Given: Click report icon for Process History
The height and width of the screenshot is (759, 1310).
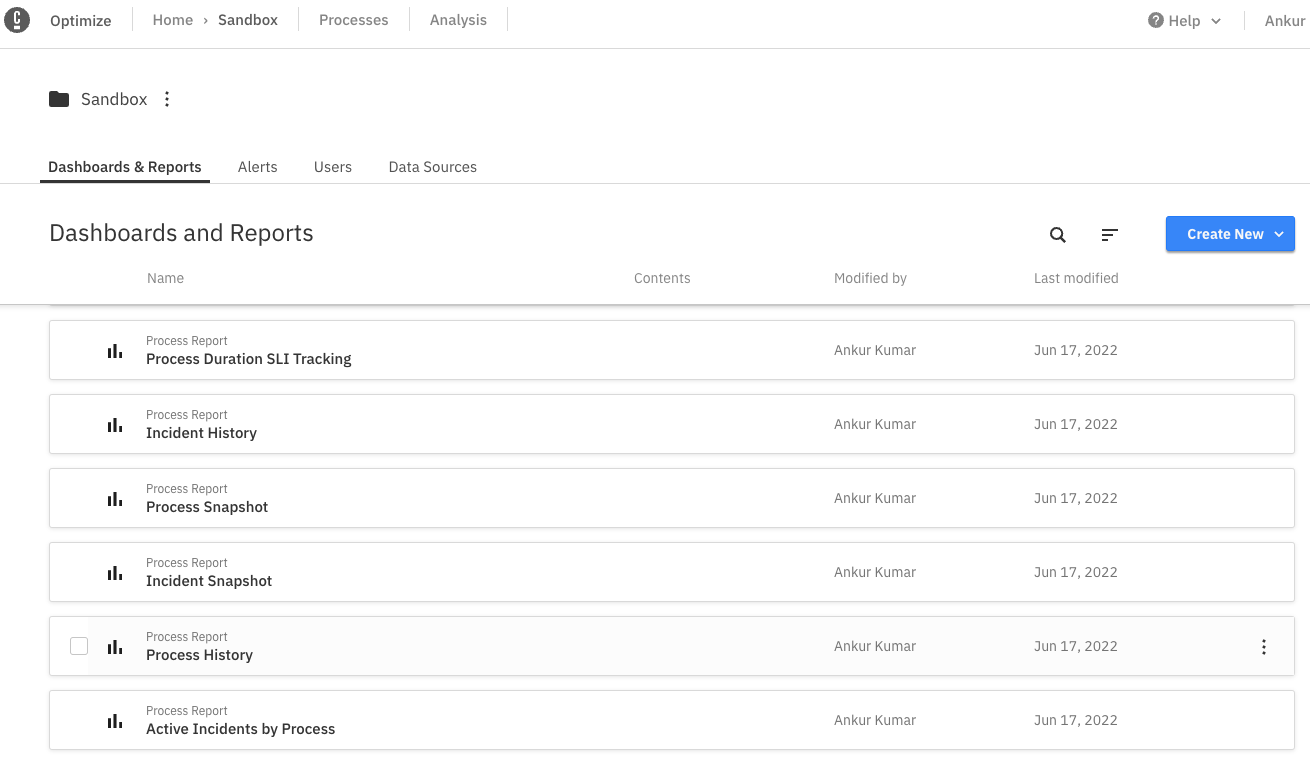Looking at the screenshot, I should 115,647.
